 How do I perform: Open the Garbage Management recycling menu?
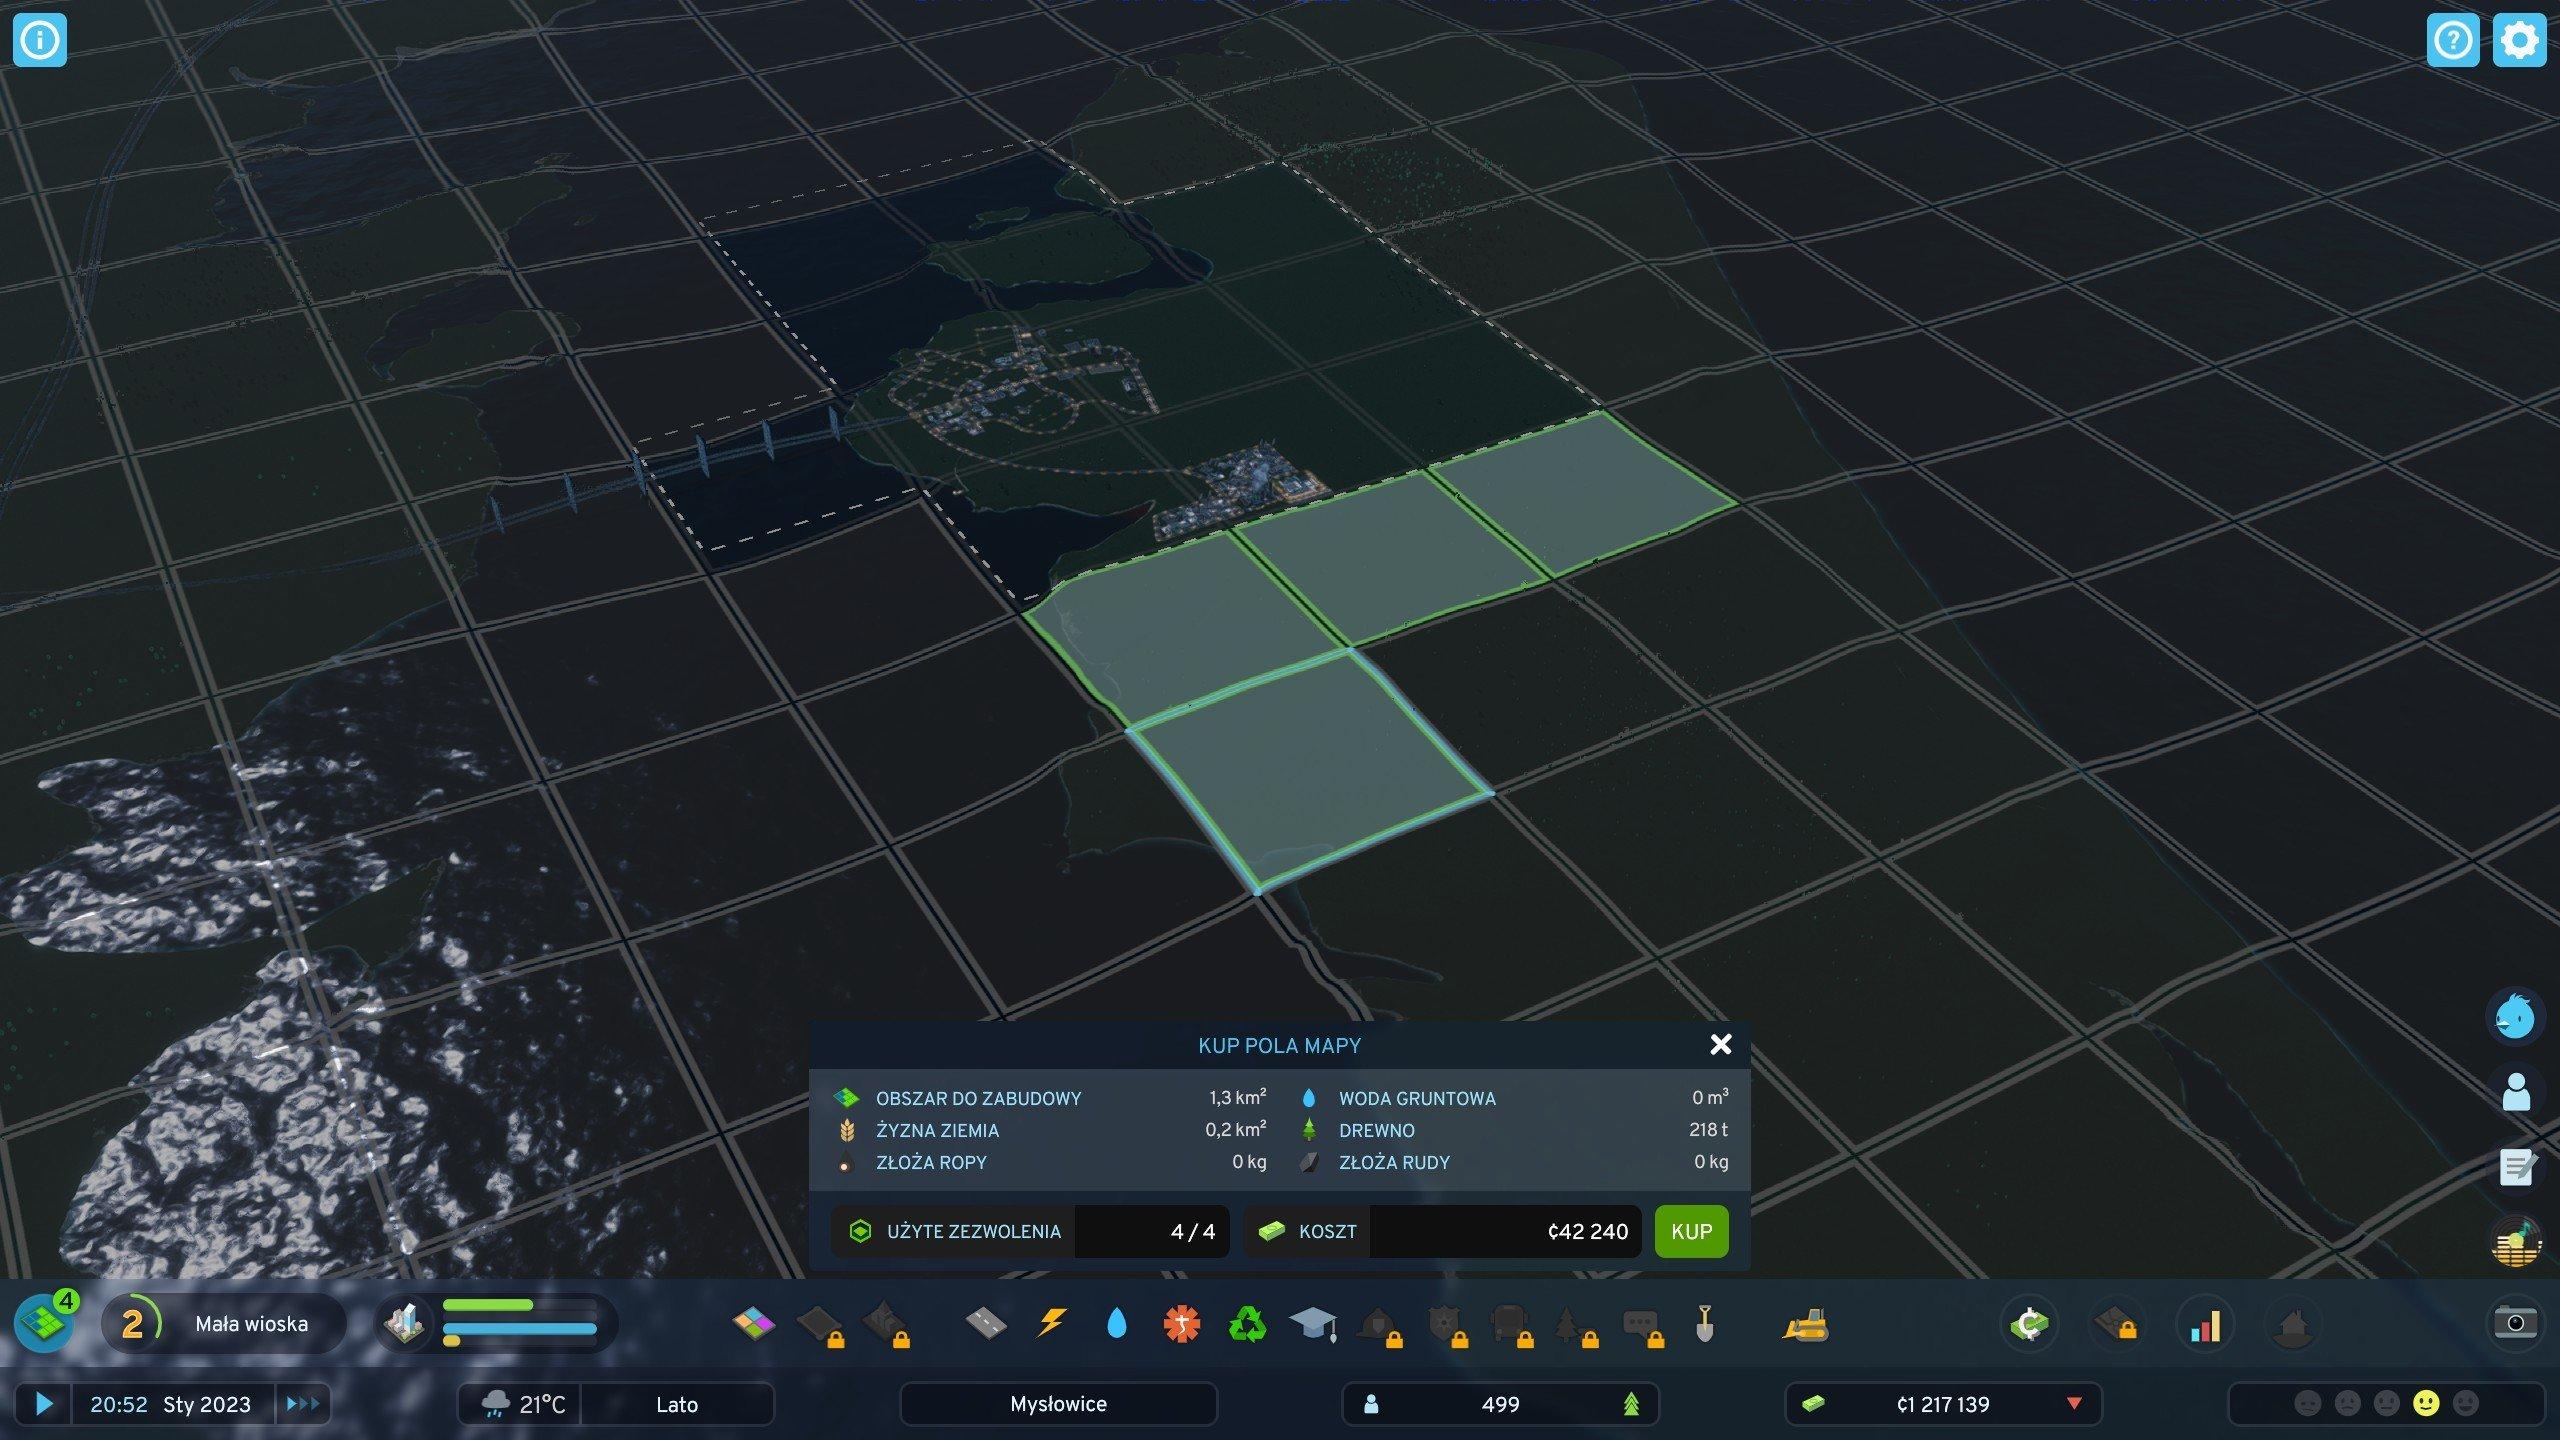pyautogui.click(x=1247, y=1324)
